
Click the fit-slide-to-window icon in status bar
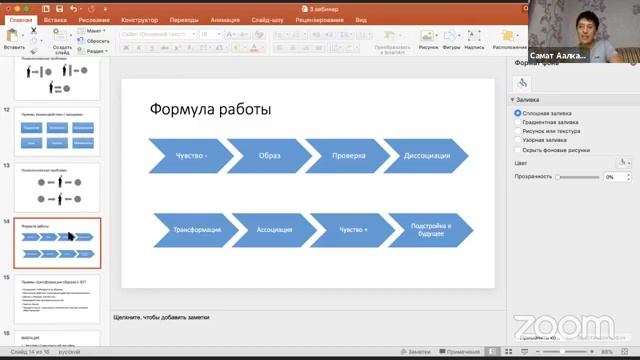(624, 351)
